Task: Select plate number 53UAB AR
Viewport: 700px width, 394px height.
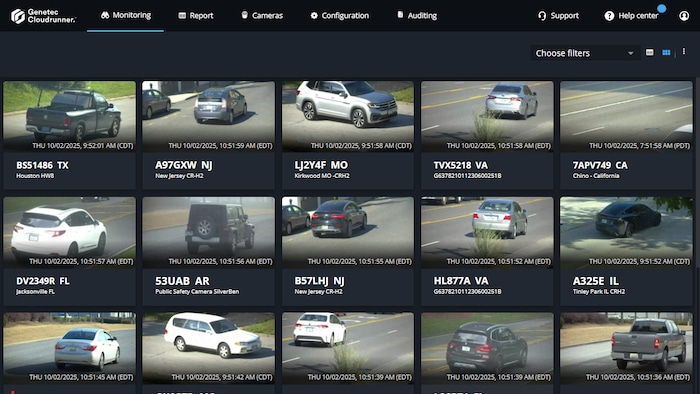Action: click(182, 281)
